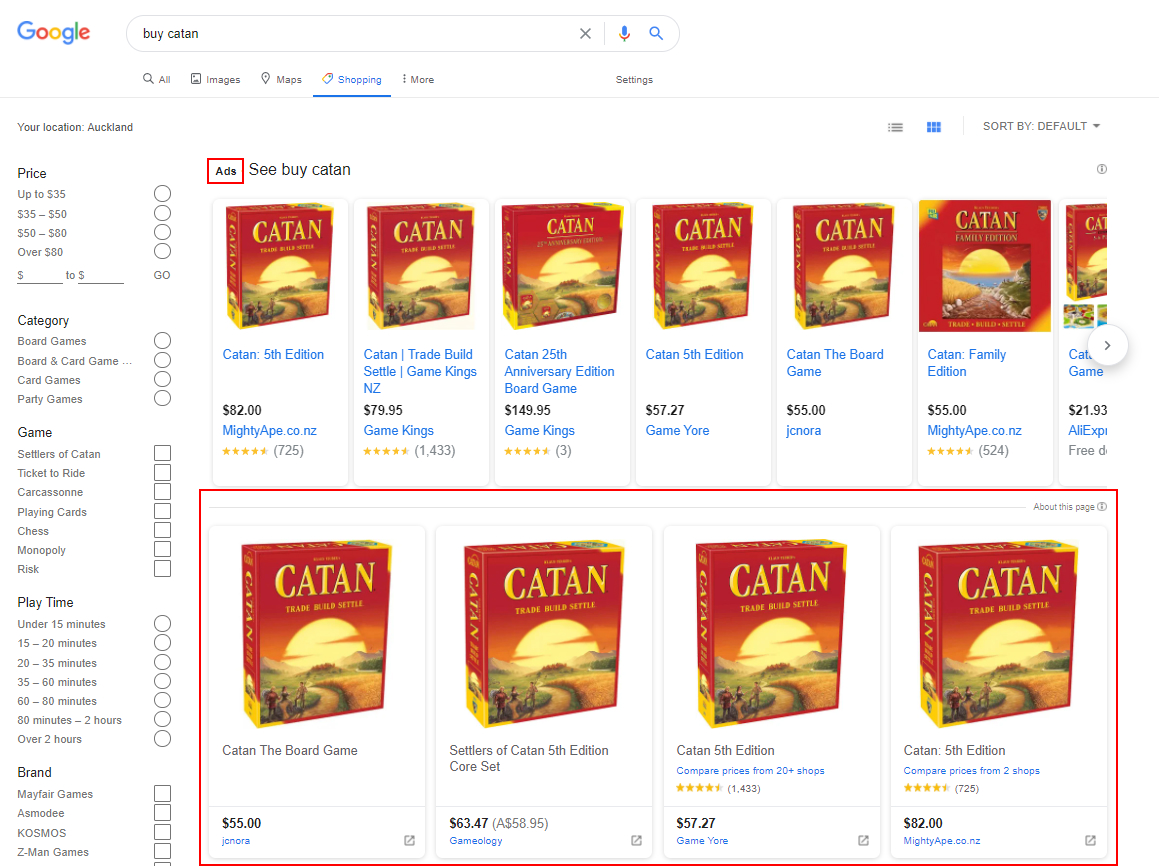This screenshot has width=1159, height=866.
Task: Click the Catan 25th Anniversary ad image
Action: pos(562,266)
